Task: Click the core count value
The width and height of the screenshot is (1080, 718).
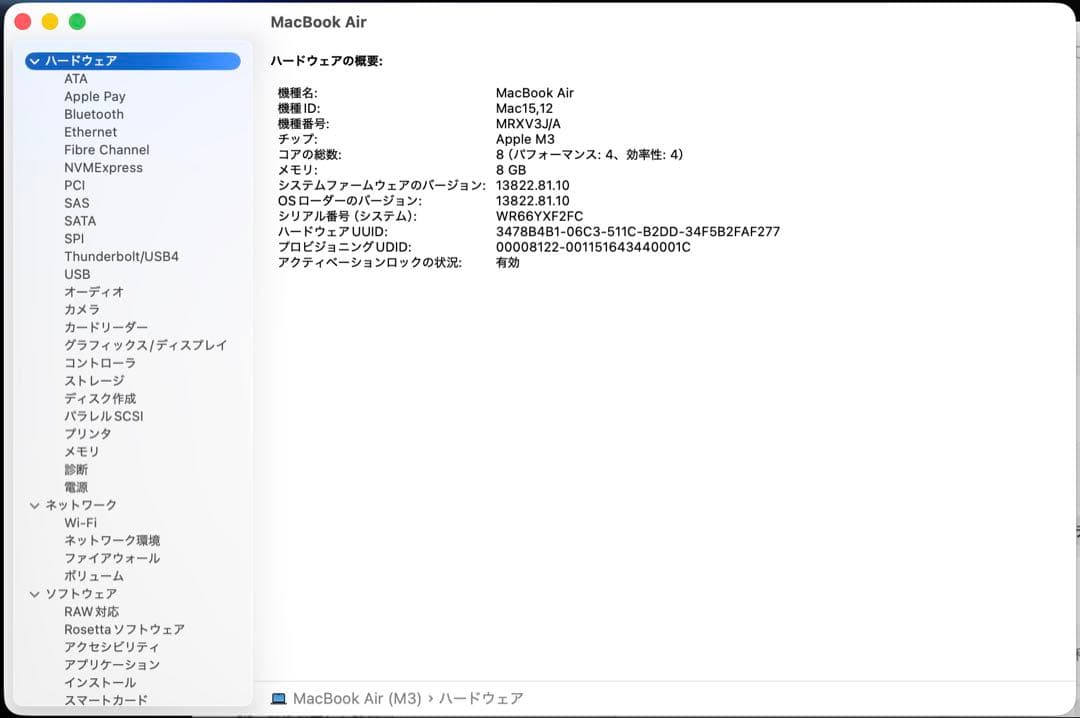Action: tap(590, 155)
